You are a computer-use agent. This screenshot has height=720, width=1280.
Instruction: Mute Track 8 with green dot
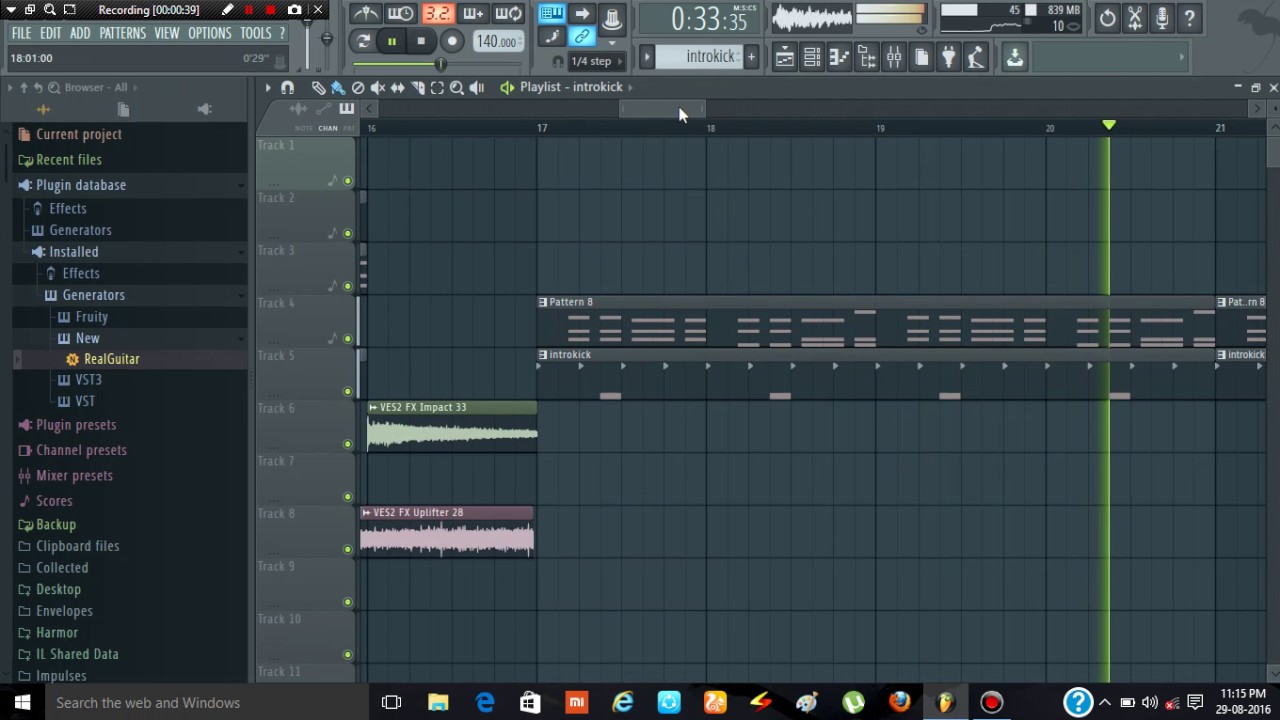coord(348,549)
